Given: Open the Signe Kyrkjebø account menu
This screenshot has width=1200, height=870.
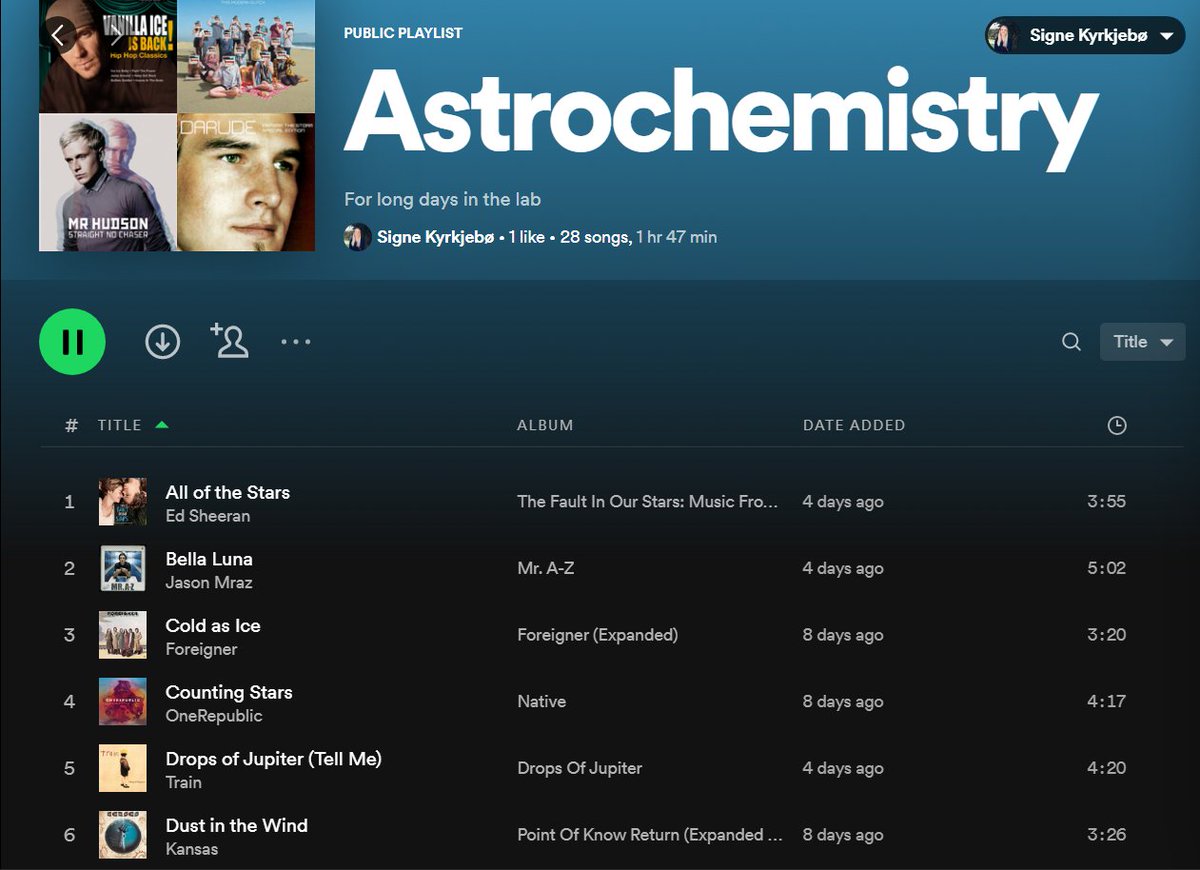Looking at the screenshot, I should click(1085, 36).
